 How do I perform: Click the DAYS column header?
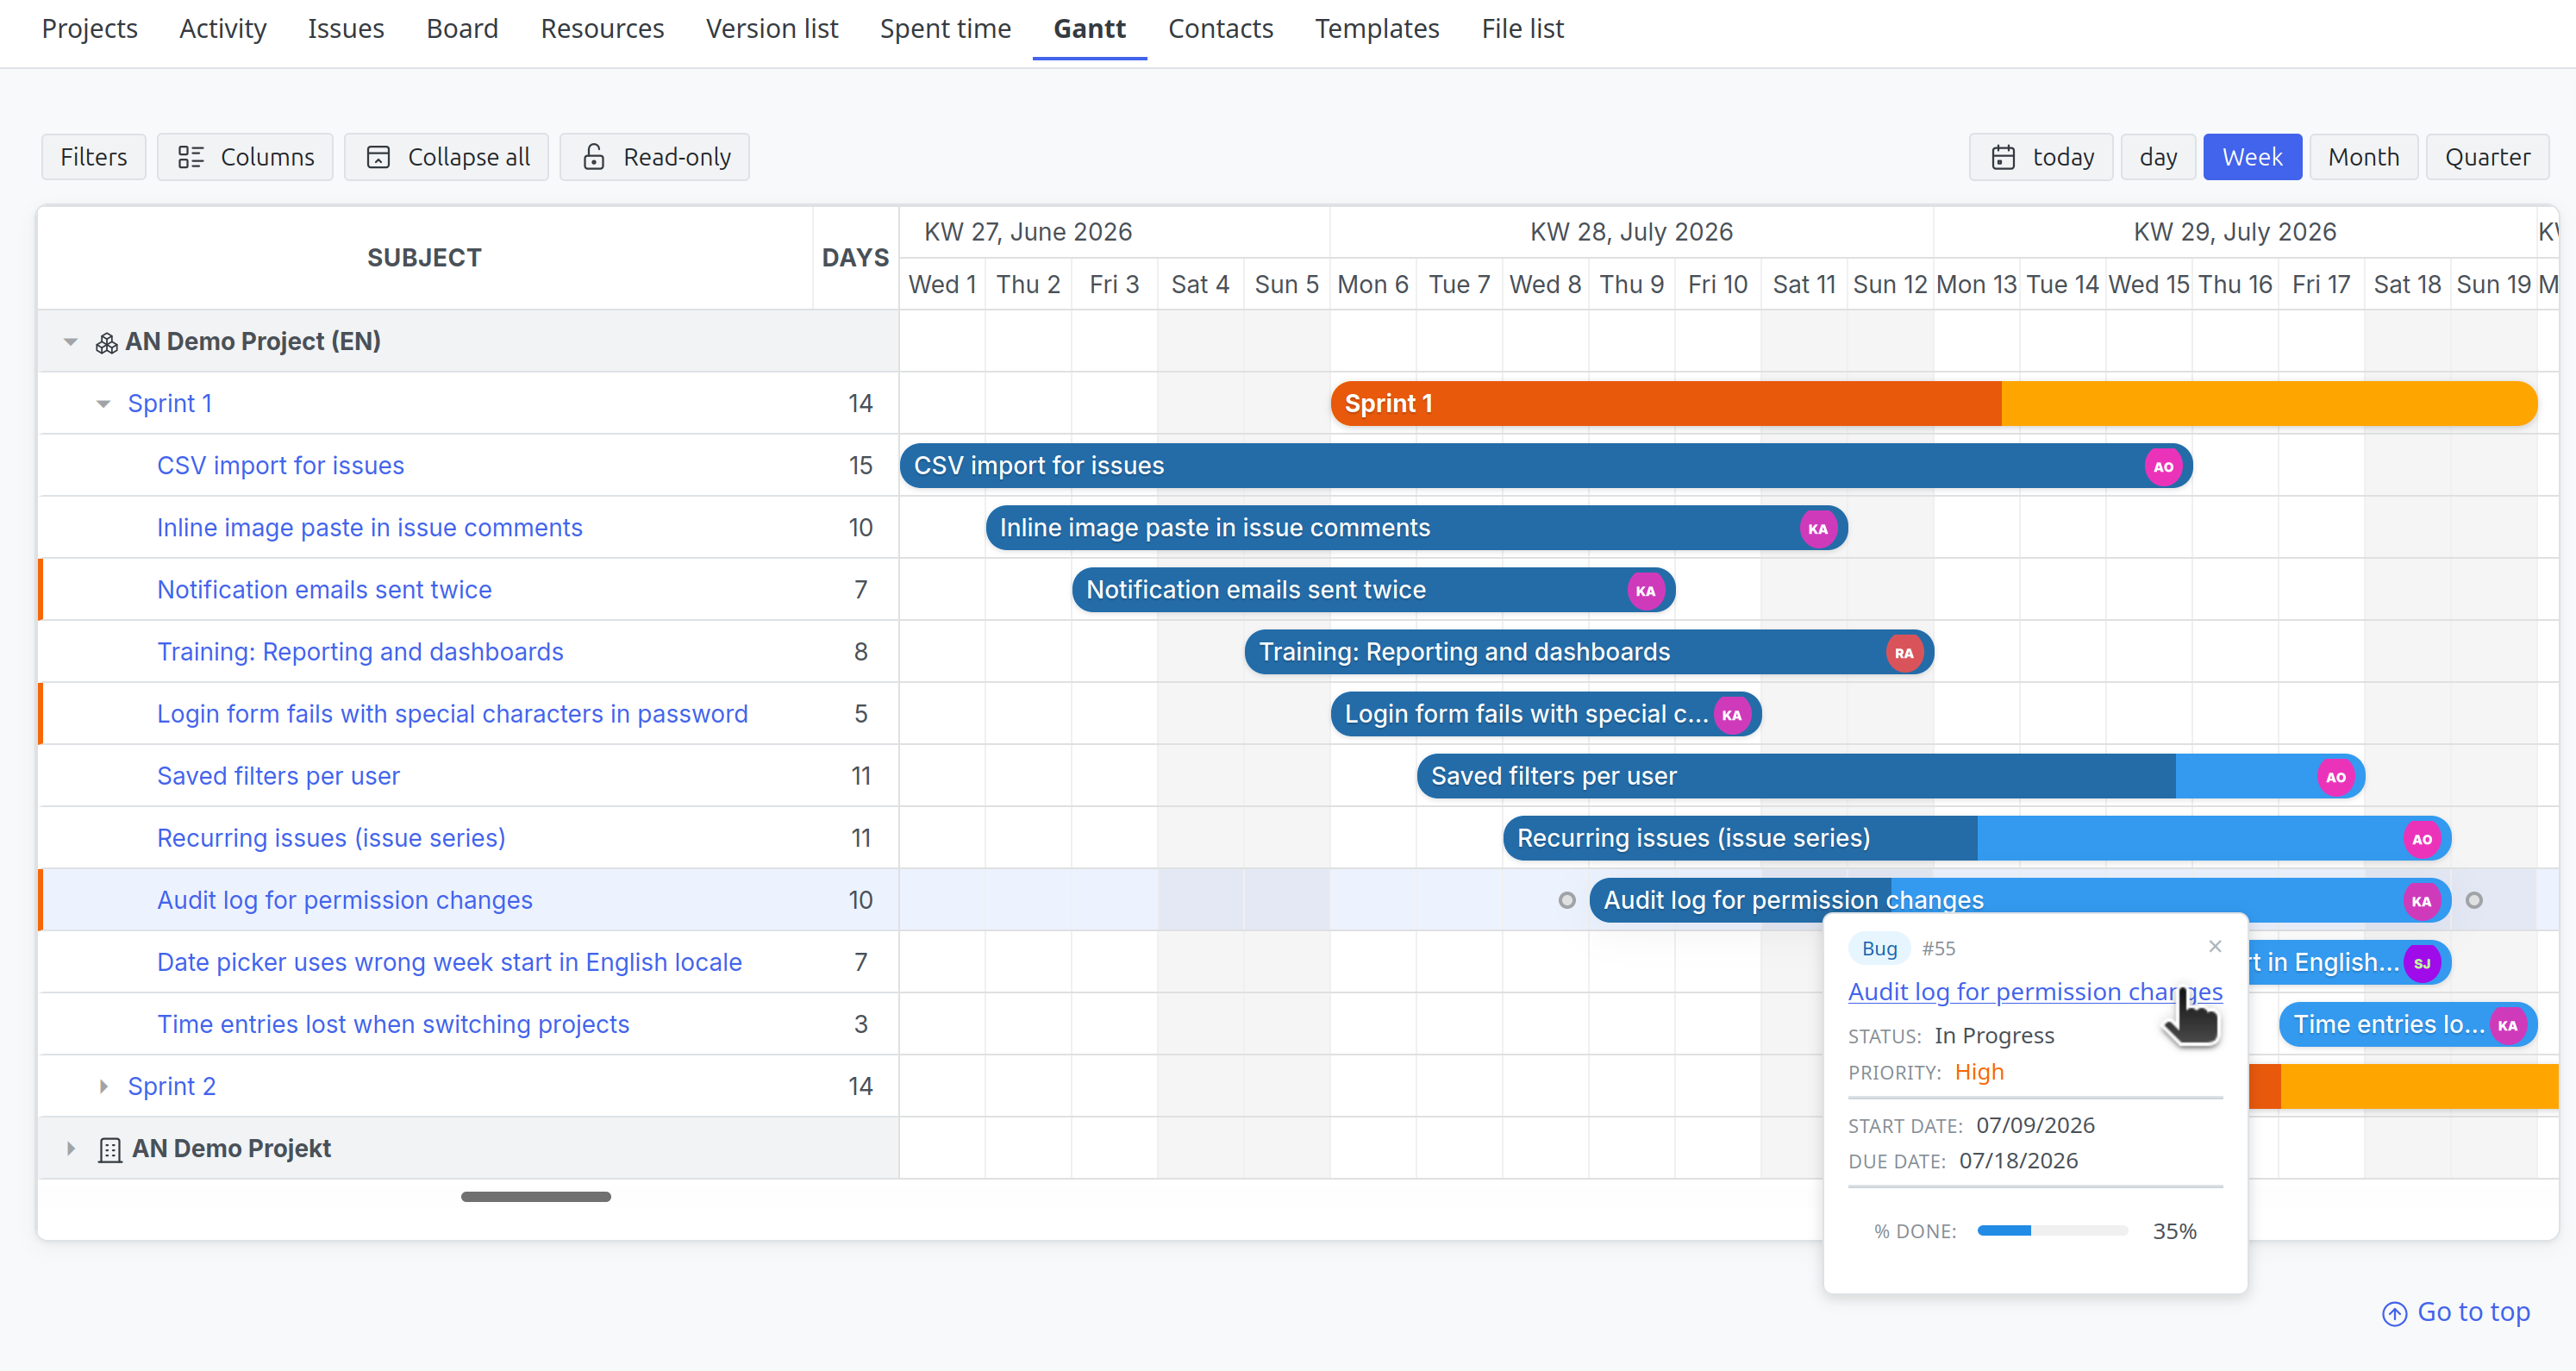click(855, 258)
